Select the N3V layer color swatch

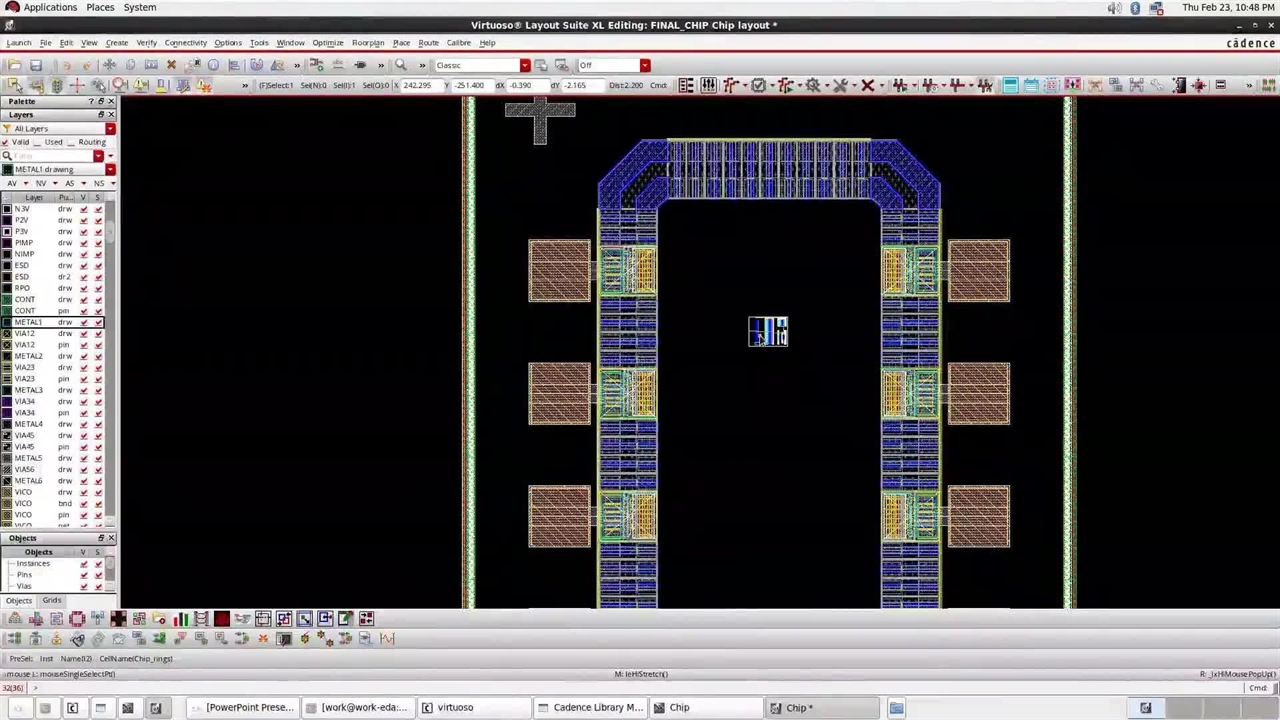(x=8, y=209)
